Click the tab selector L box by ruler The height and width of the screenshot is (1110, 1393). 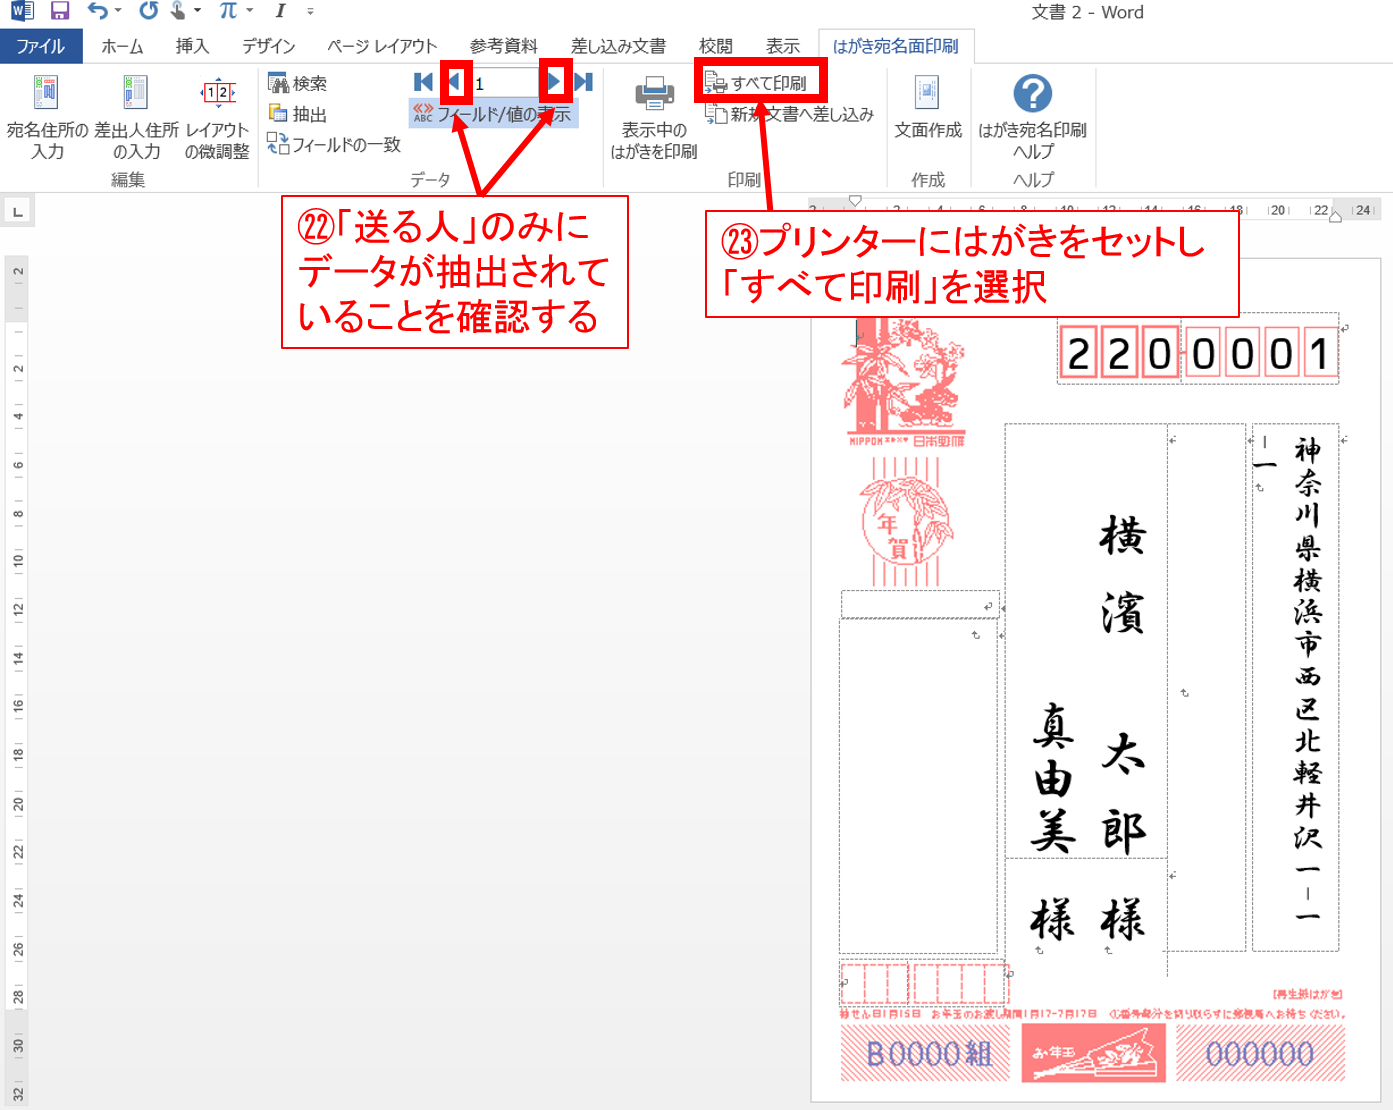coord(18,211)
